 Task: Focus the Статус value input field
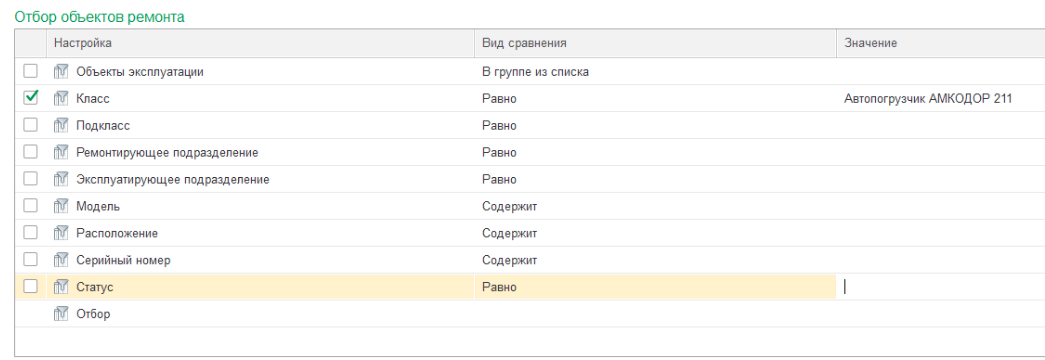941,287
